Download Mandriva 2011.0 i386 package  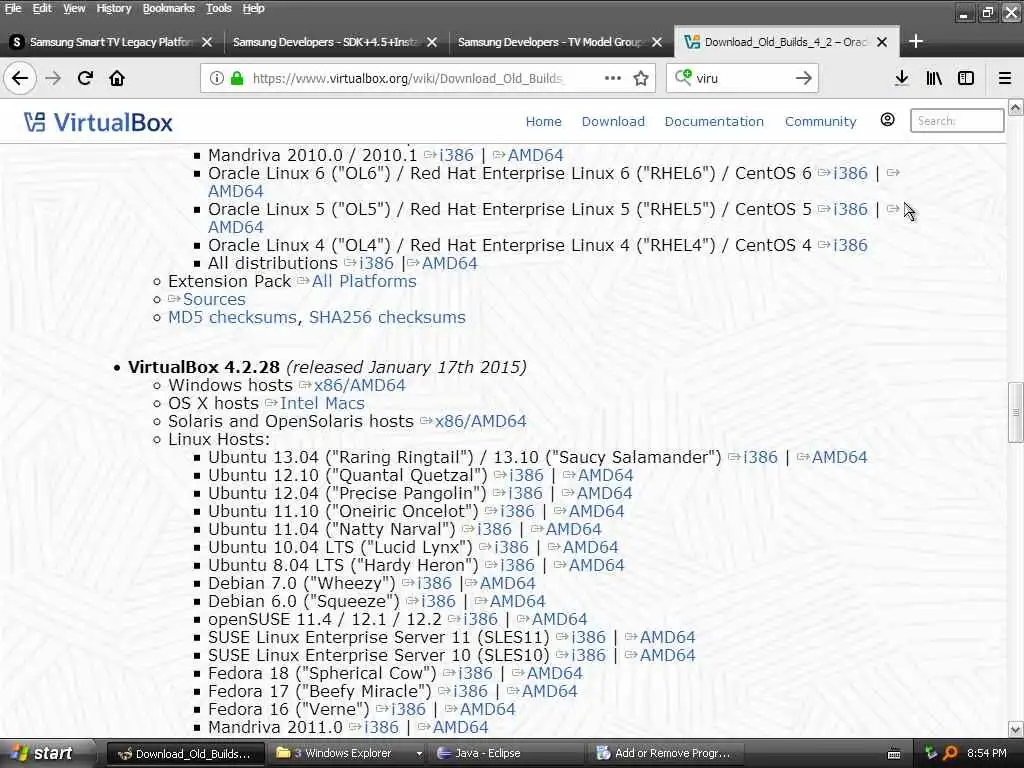pyautogui.click(x=381, y=728)
